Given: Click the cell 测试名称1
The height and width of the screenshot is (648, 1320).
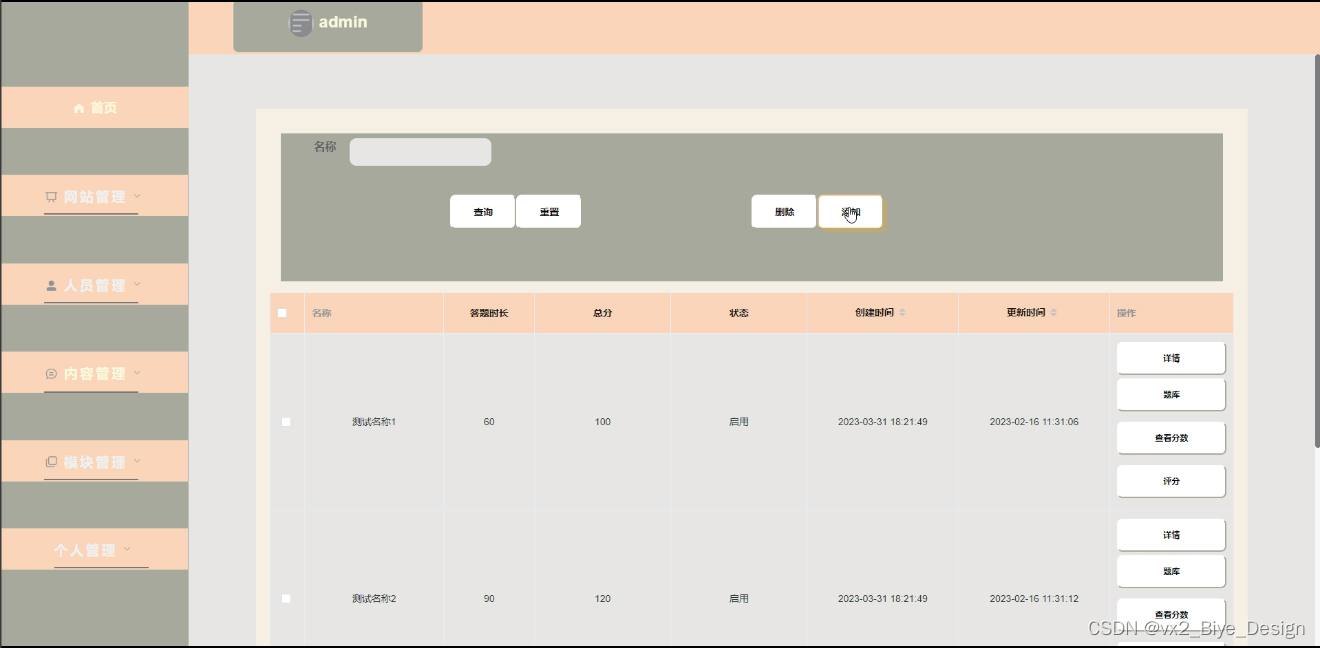Looking at the screenshot, I should tap(374, 422).
